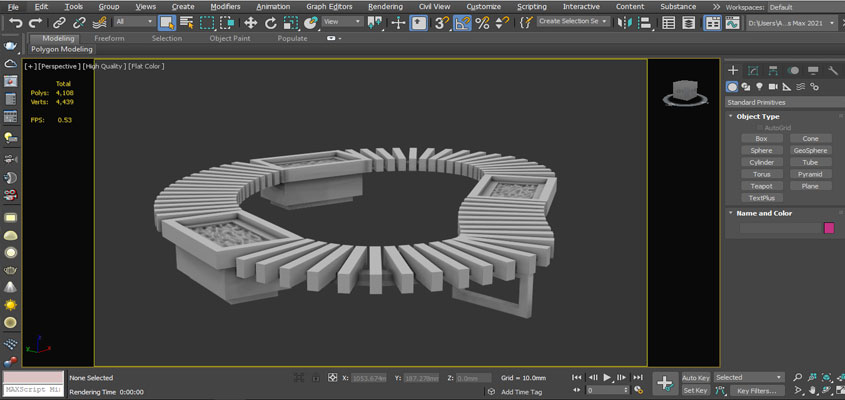845x400 pixels.
Task: Toggle Keyboard Shortcut Override button
Action: [419, 23]
